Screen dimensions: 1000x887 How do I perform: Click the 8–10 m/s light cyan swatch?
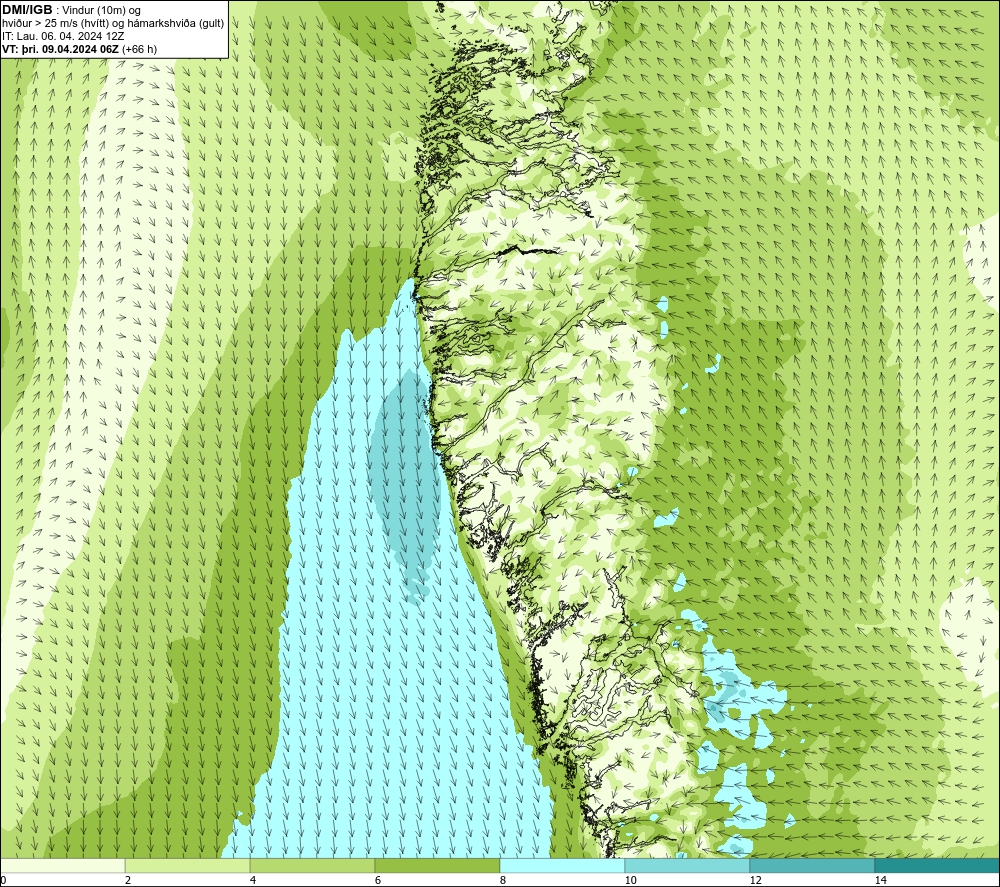click(x=562, y=865)
